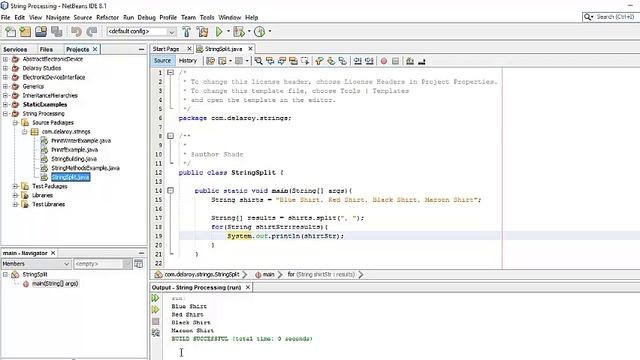
Task: Click the Build Project hammer icon
Action: point(187,31)
